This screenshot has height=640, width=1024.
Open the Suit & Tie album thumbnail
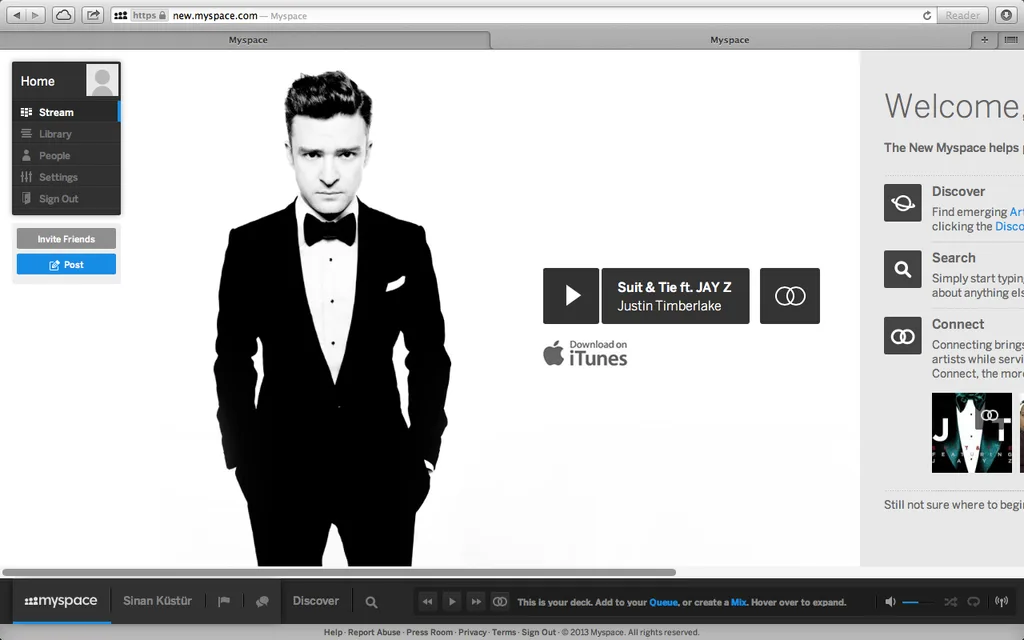(972, 432)
